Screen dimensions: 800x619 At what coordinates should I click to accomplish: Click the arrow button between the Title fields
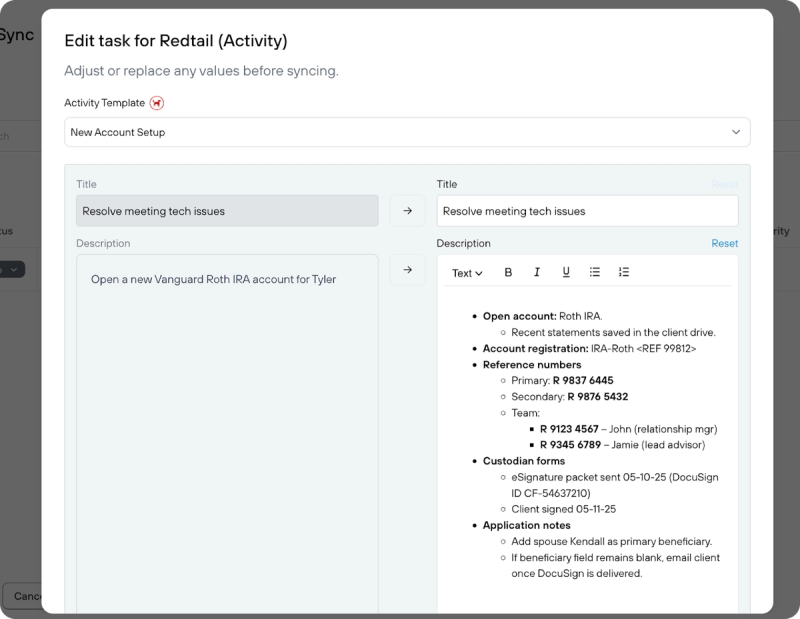tap(407, 211)
